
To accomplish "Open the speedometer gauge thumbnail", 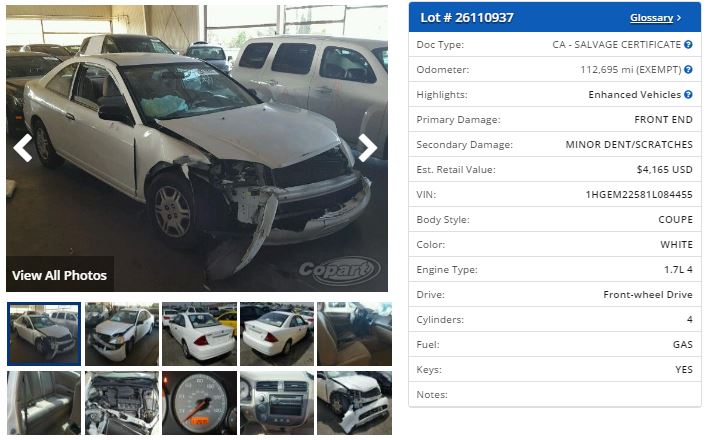I will coord(199,403).
